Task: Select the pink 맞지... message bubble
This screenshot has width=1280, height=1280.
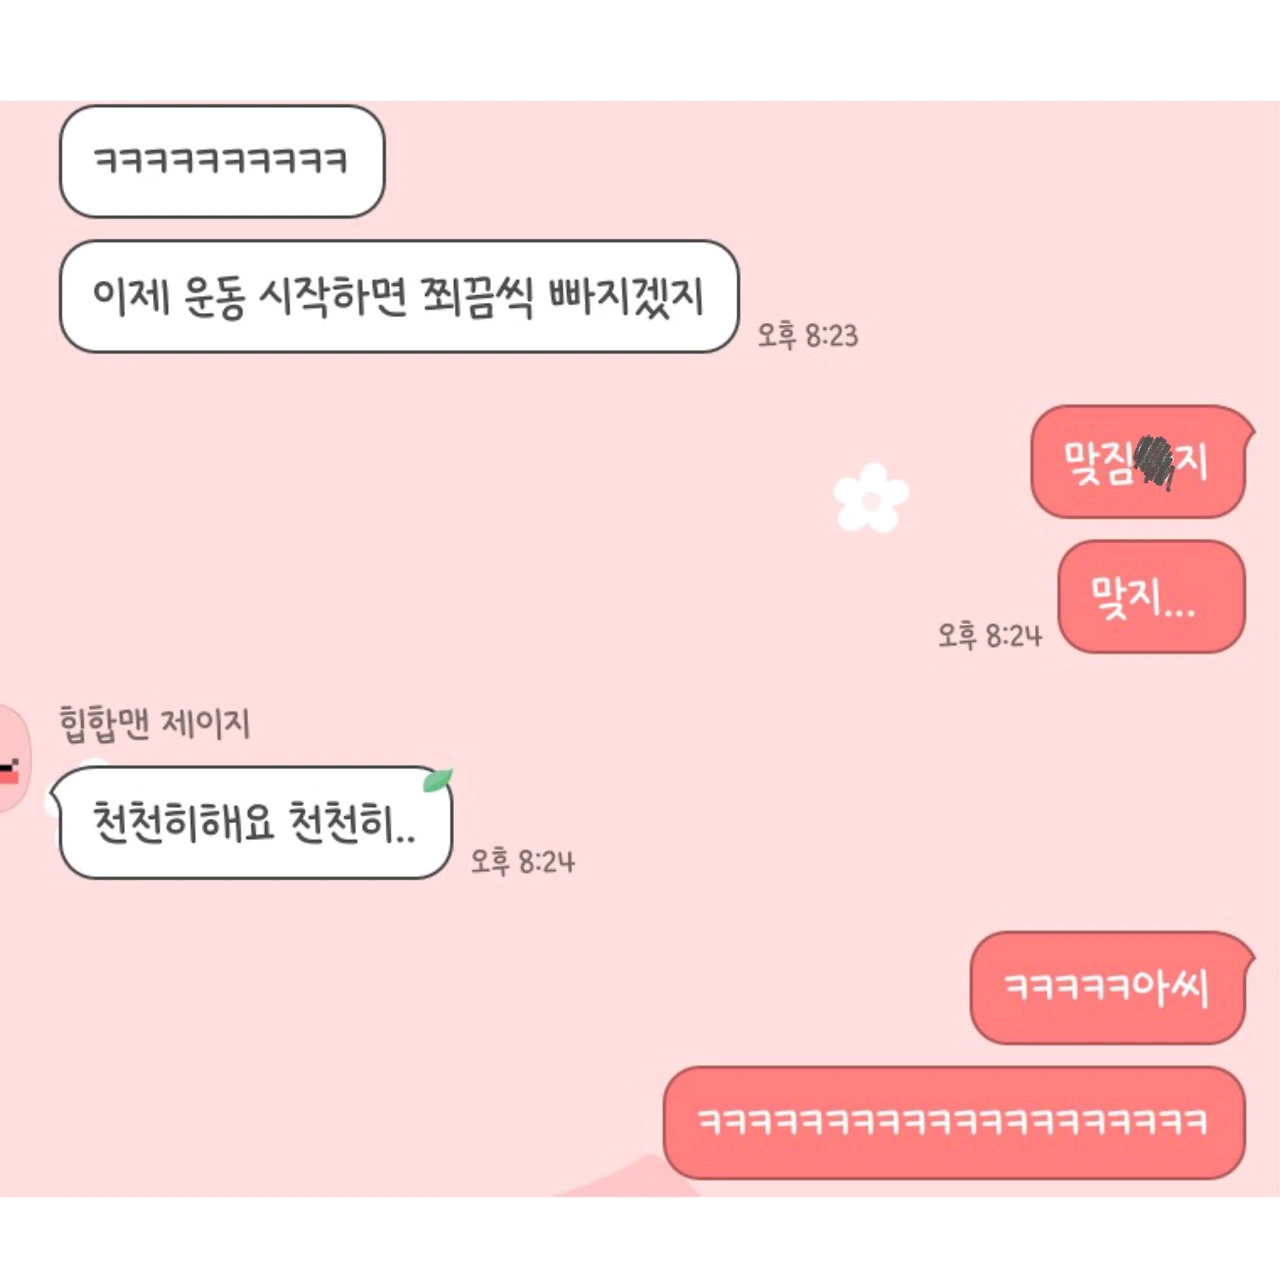Action: pyautogui.click(x=1152, y=597)
